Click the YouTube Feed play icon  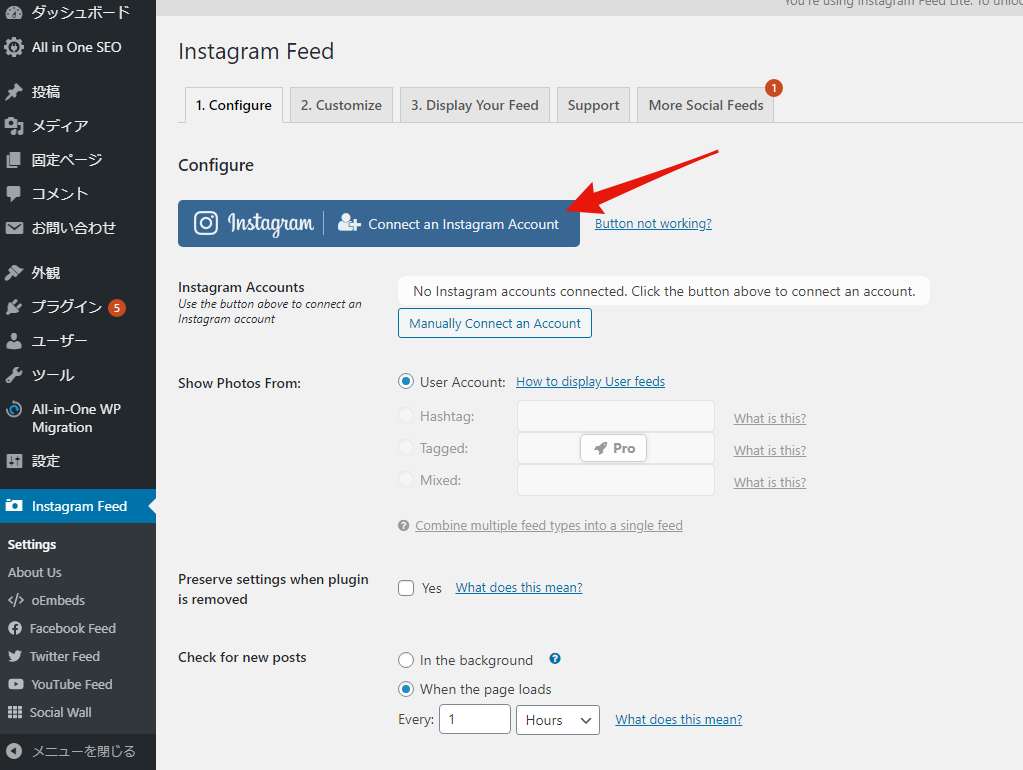pyautogui.click(x=16, y=685)
